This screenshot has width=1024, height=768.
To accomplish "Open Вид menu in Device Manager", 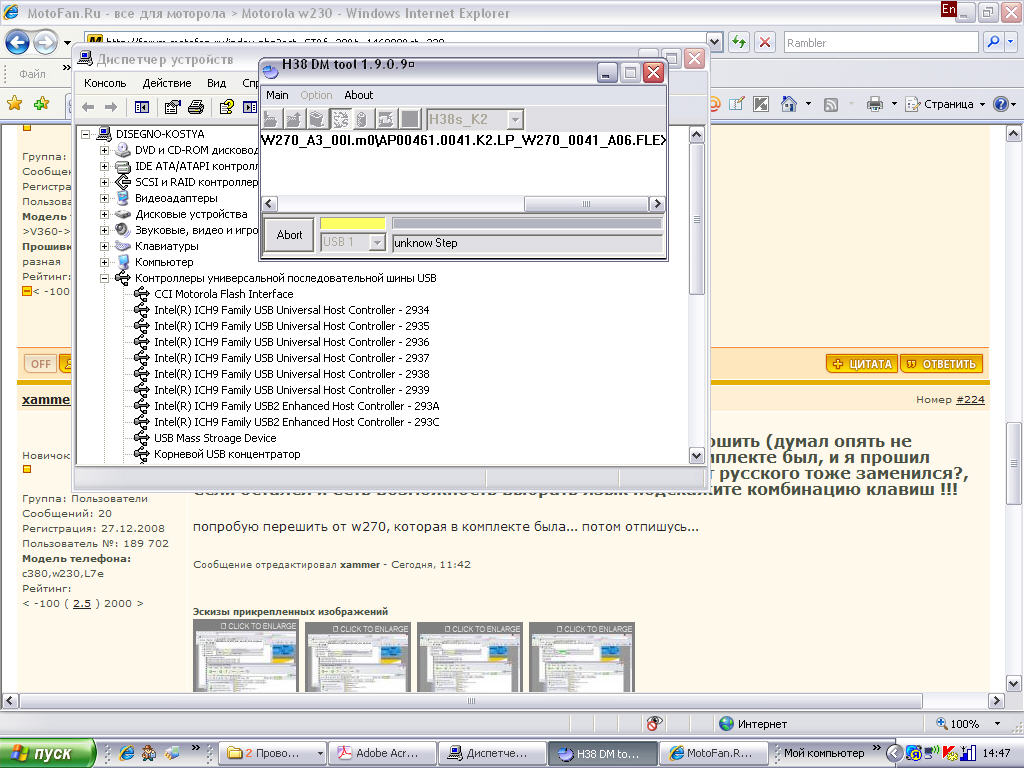I will (216, 84).
